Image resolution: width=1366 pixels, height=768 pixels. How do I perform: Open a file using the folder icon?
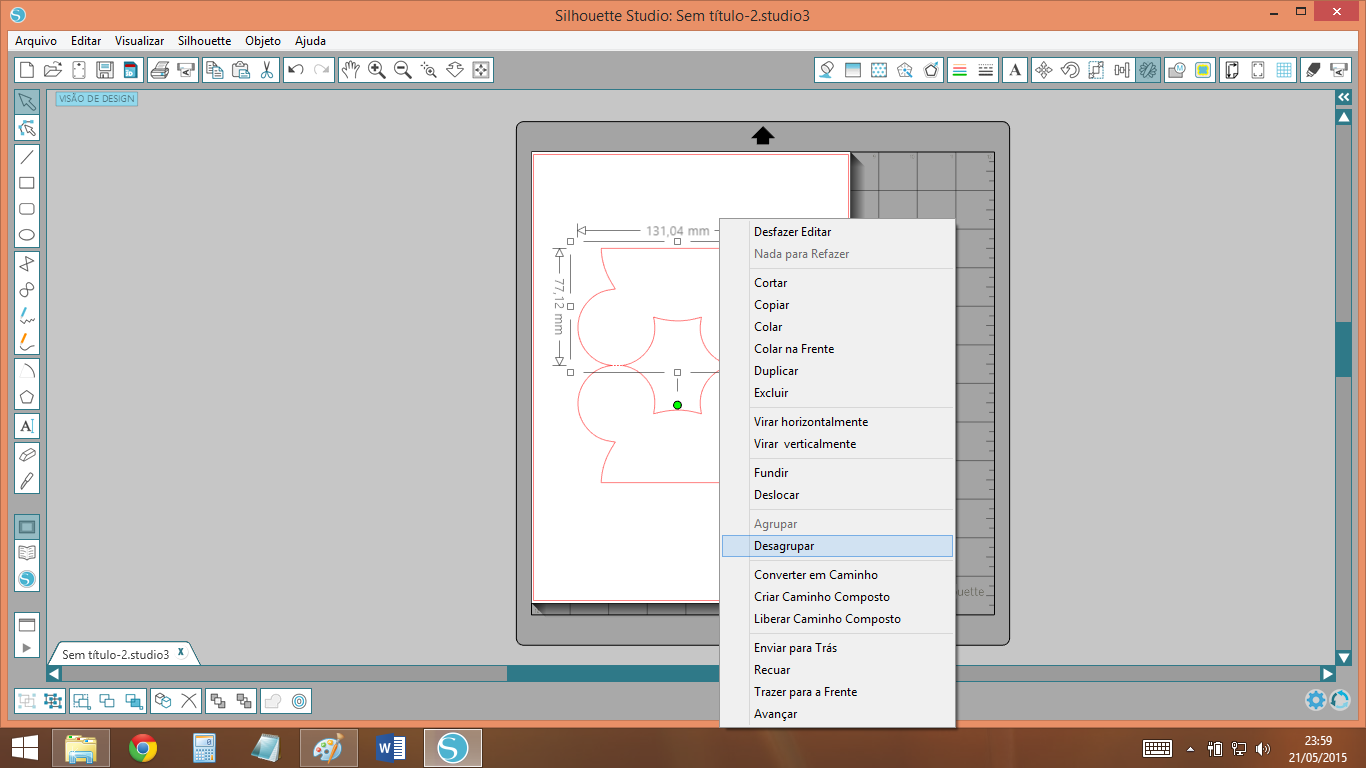coord(53,70)
